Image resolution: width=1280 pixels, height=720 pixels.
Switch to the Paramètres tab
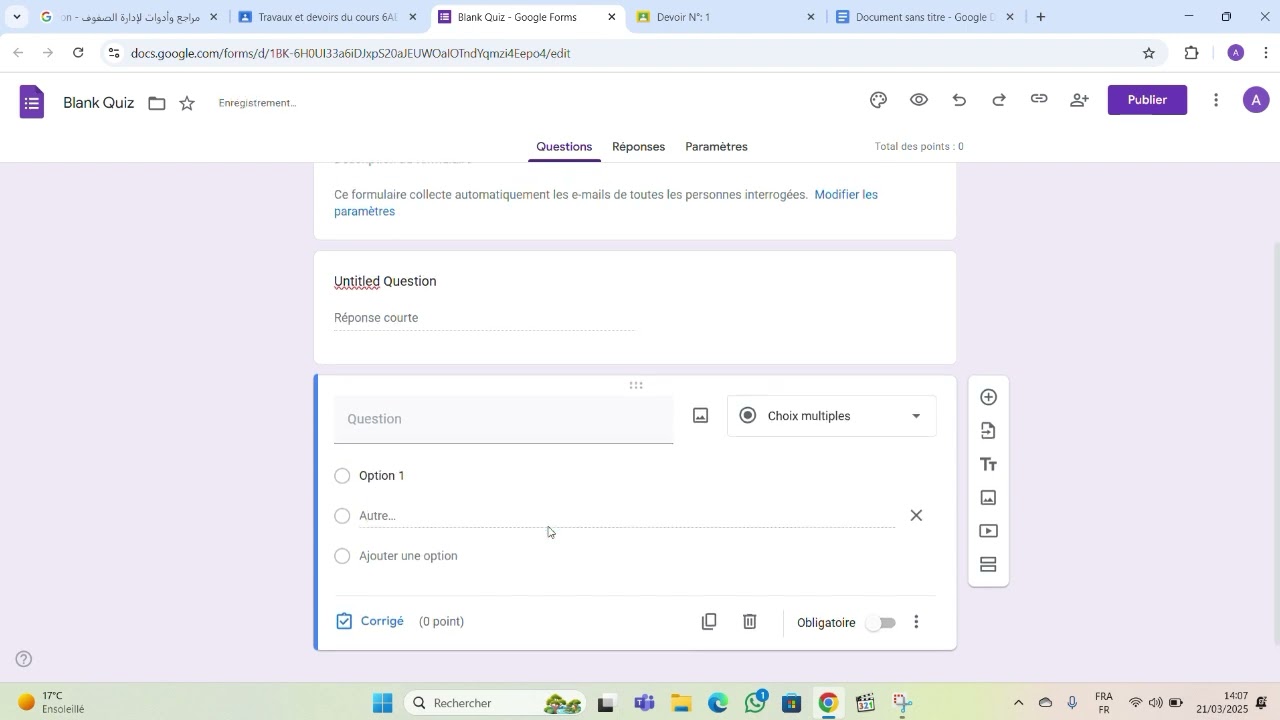coord(716,147)
